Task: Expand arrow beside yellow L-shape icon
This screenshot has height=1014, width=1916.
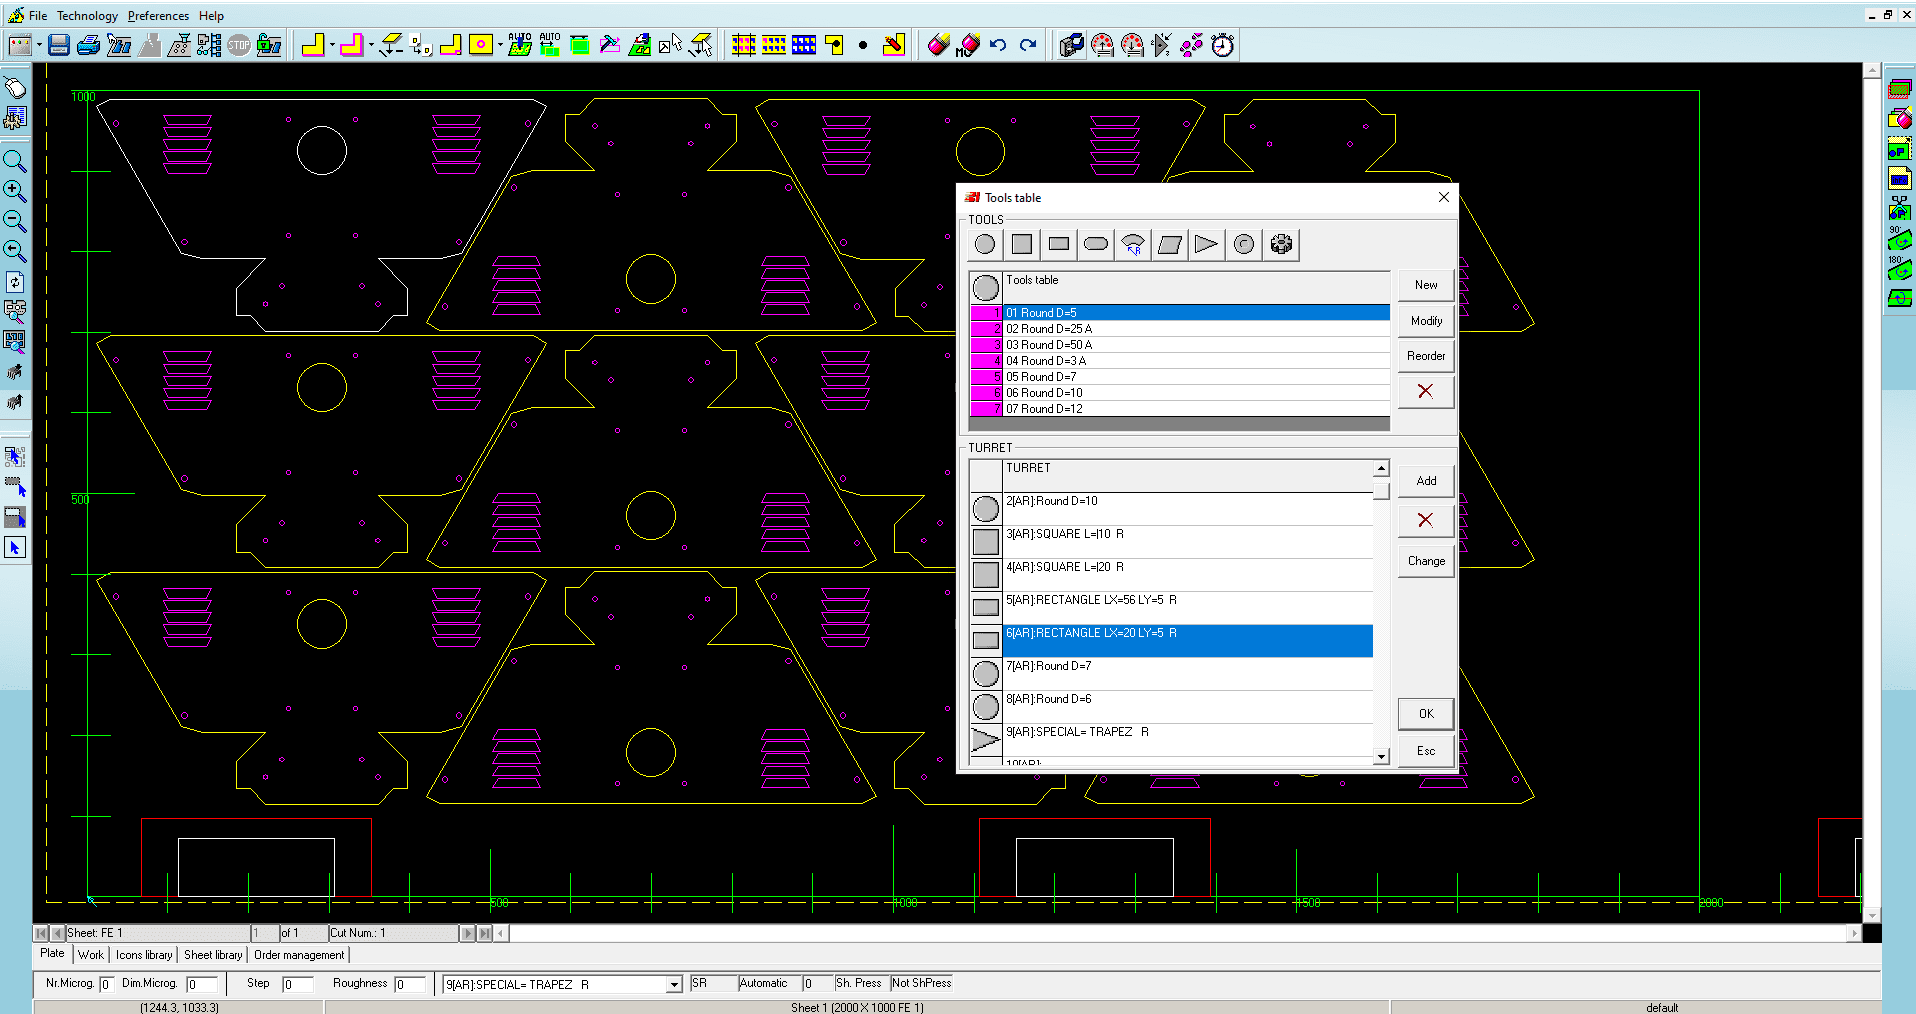Action: 332,45
